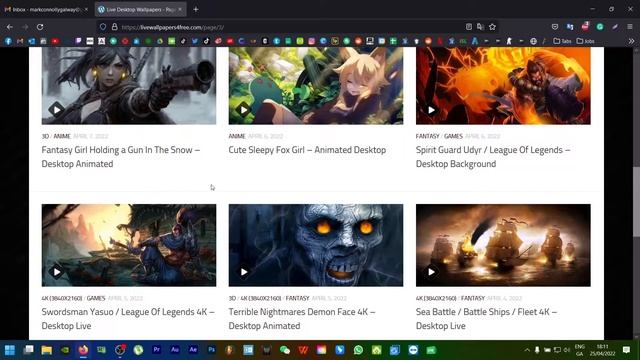640x360 pixels.
Task: Open the Windows Start menu
Action: 10,350
